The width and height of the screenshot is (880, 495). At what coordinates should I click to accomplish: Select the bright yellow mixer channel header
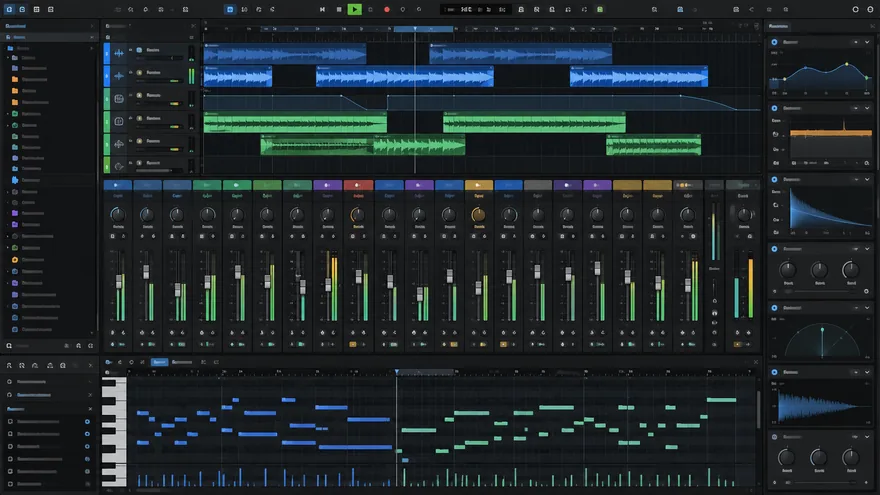point(479,185)
